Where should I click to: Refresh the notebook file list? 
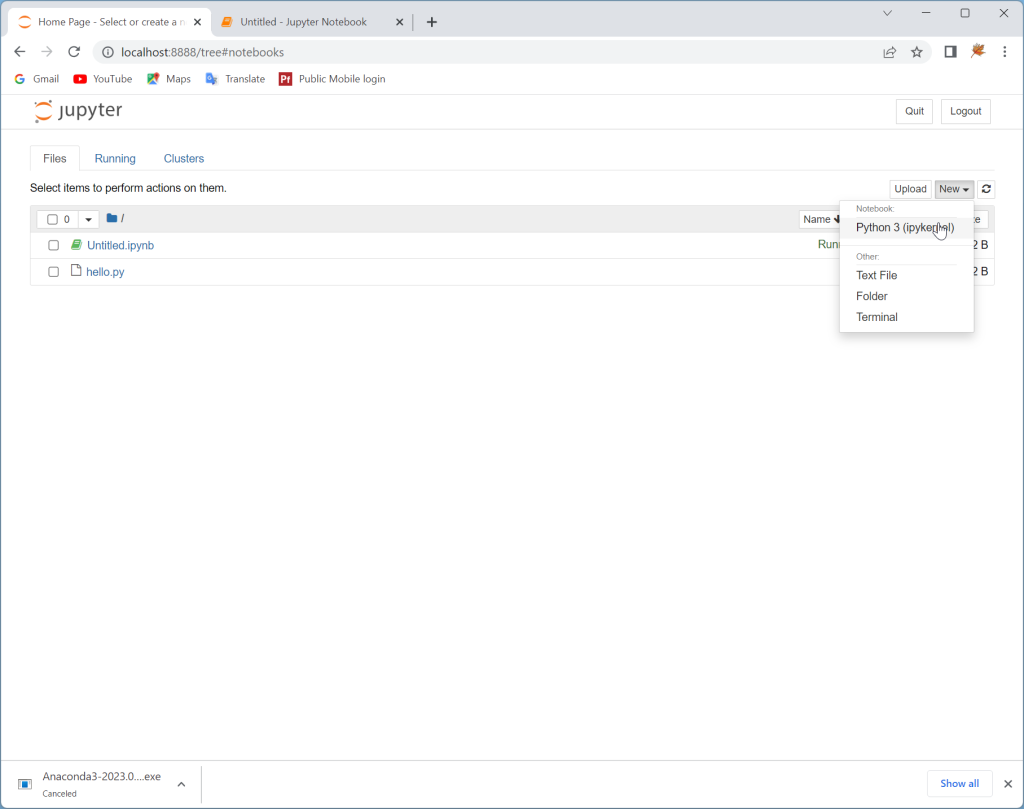coord(986,189)
